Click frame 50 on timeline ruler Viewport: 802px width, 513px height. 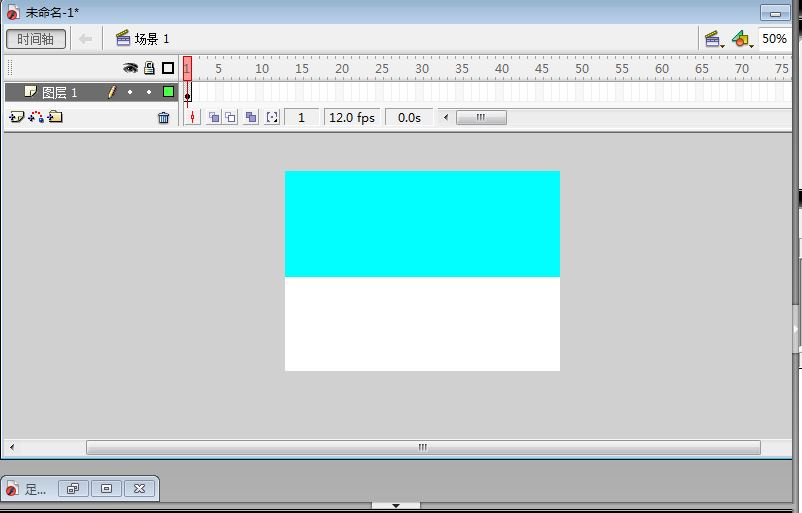click(x=582, y=69)
